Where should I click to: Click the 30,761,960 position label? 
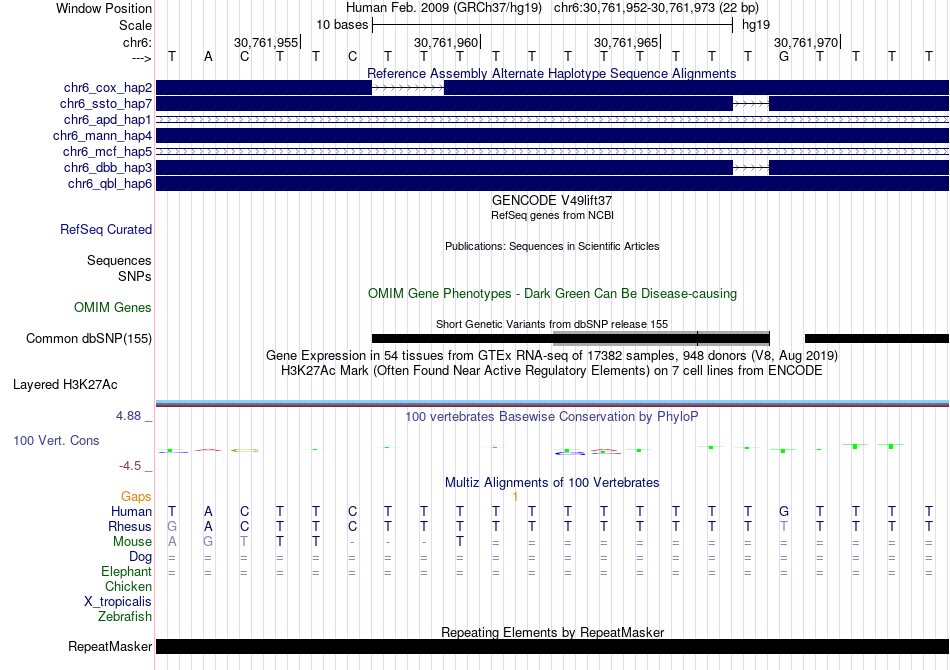tap(446, 42)
